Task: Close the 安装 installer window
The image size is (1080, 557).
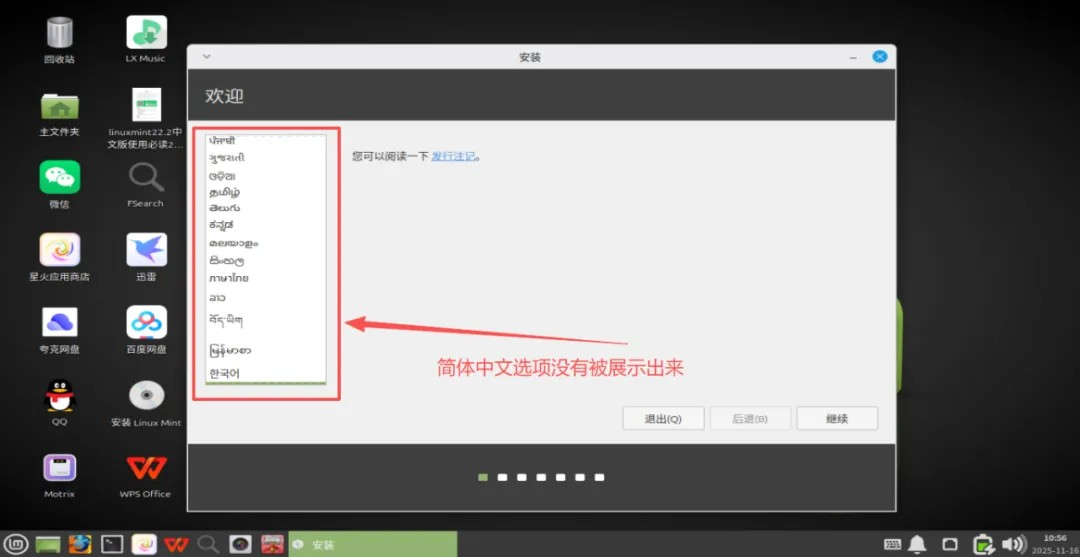Action: click(x=880, y=57)
